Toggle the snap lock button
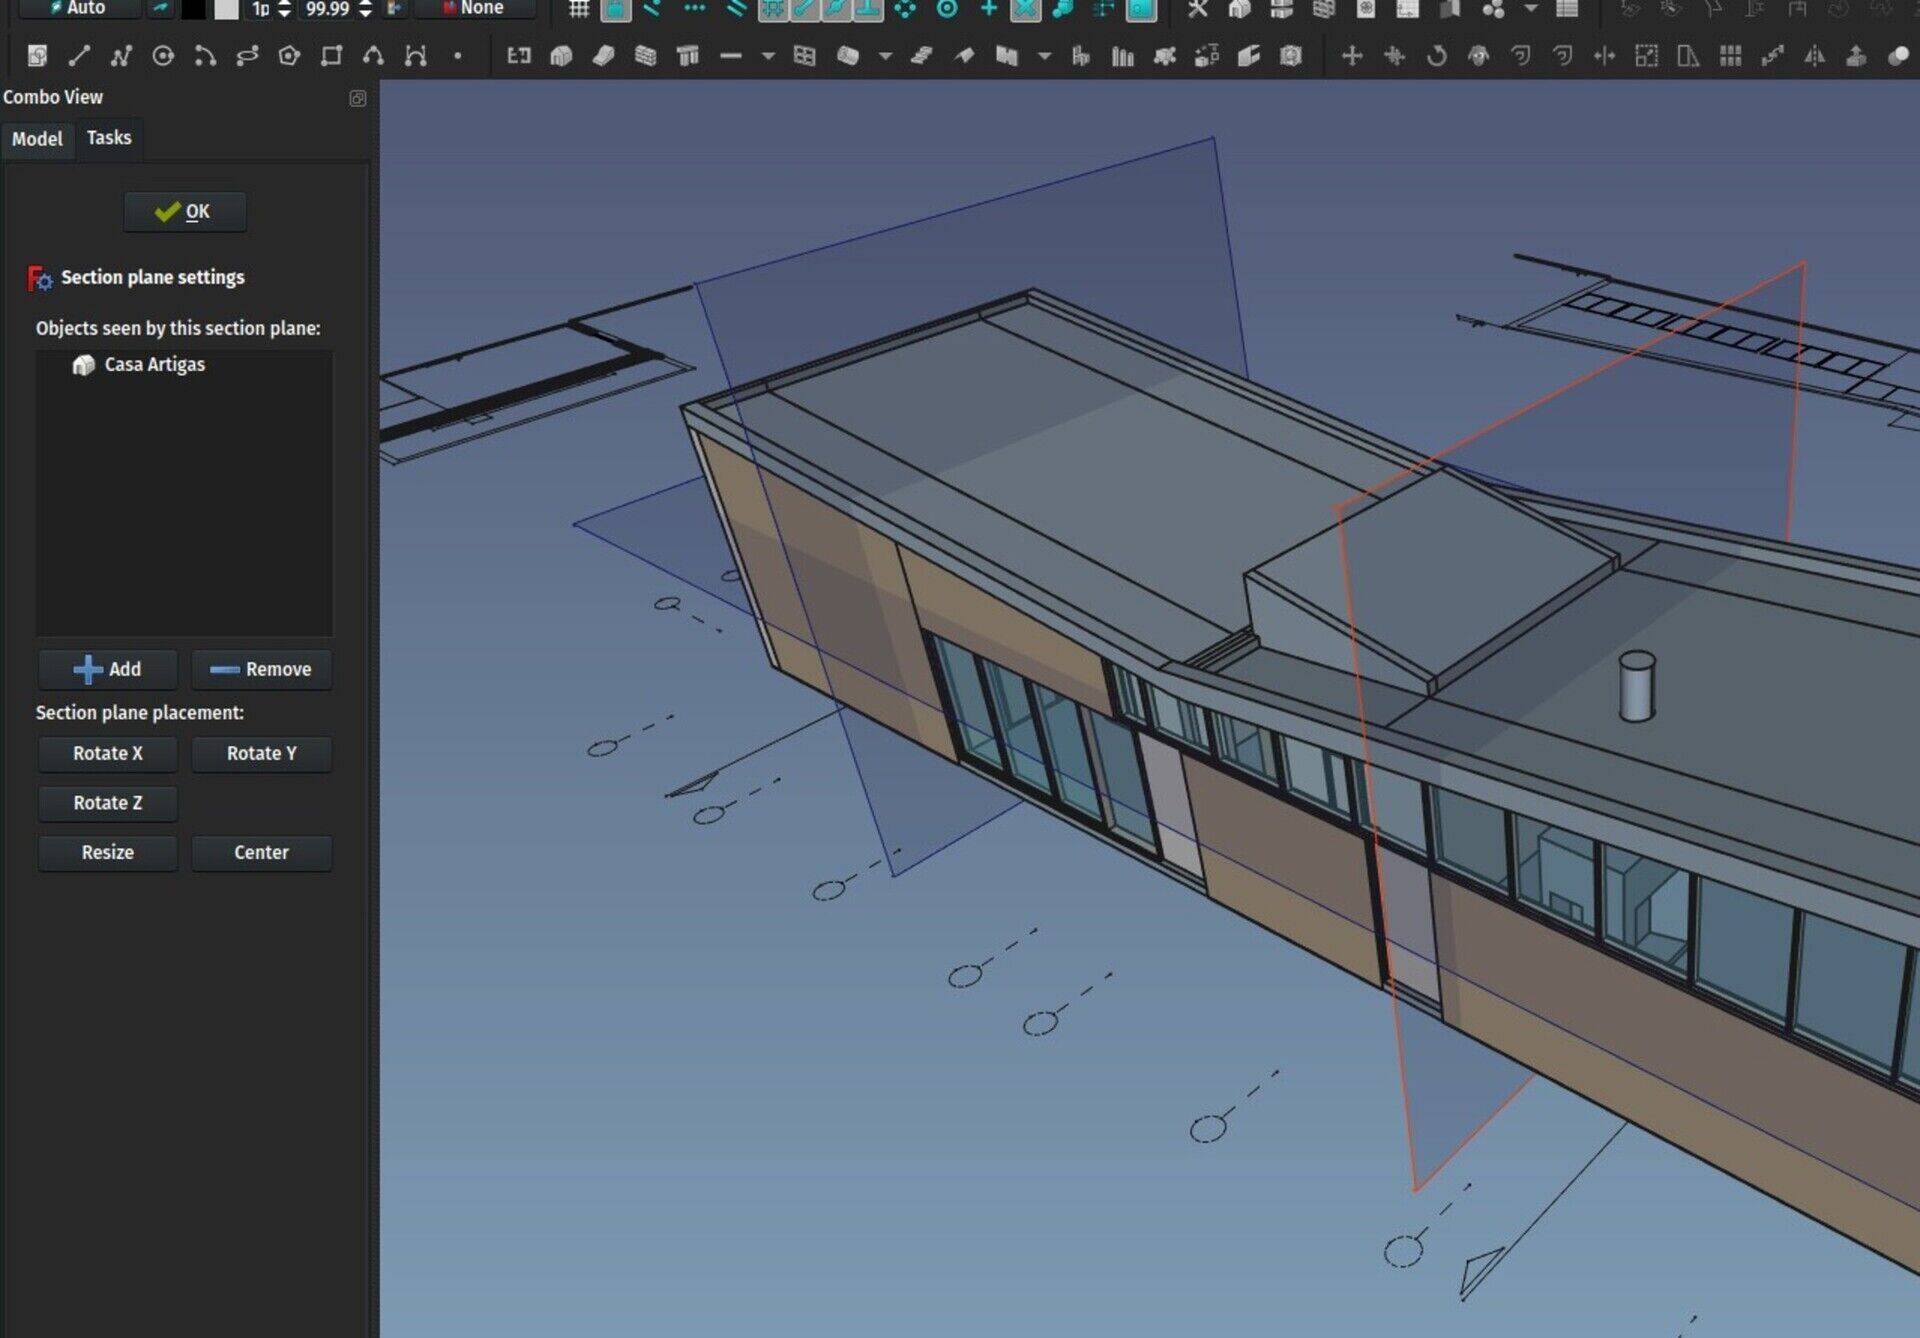Screen dimensions: 1920x1338 pos(616,9)
